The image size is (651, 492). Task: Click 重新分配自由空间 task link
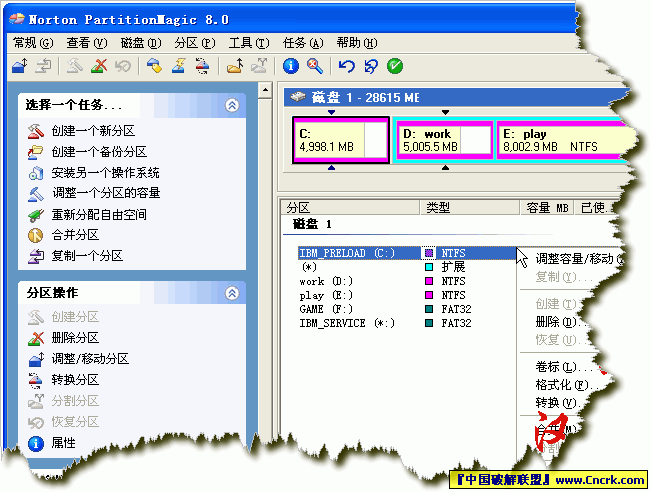click(99, 215)
